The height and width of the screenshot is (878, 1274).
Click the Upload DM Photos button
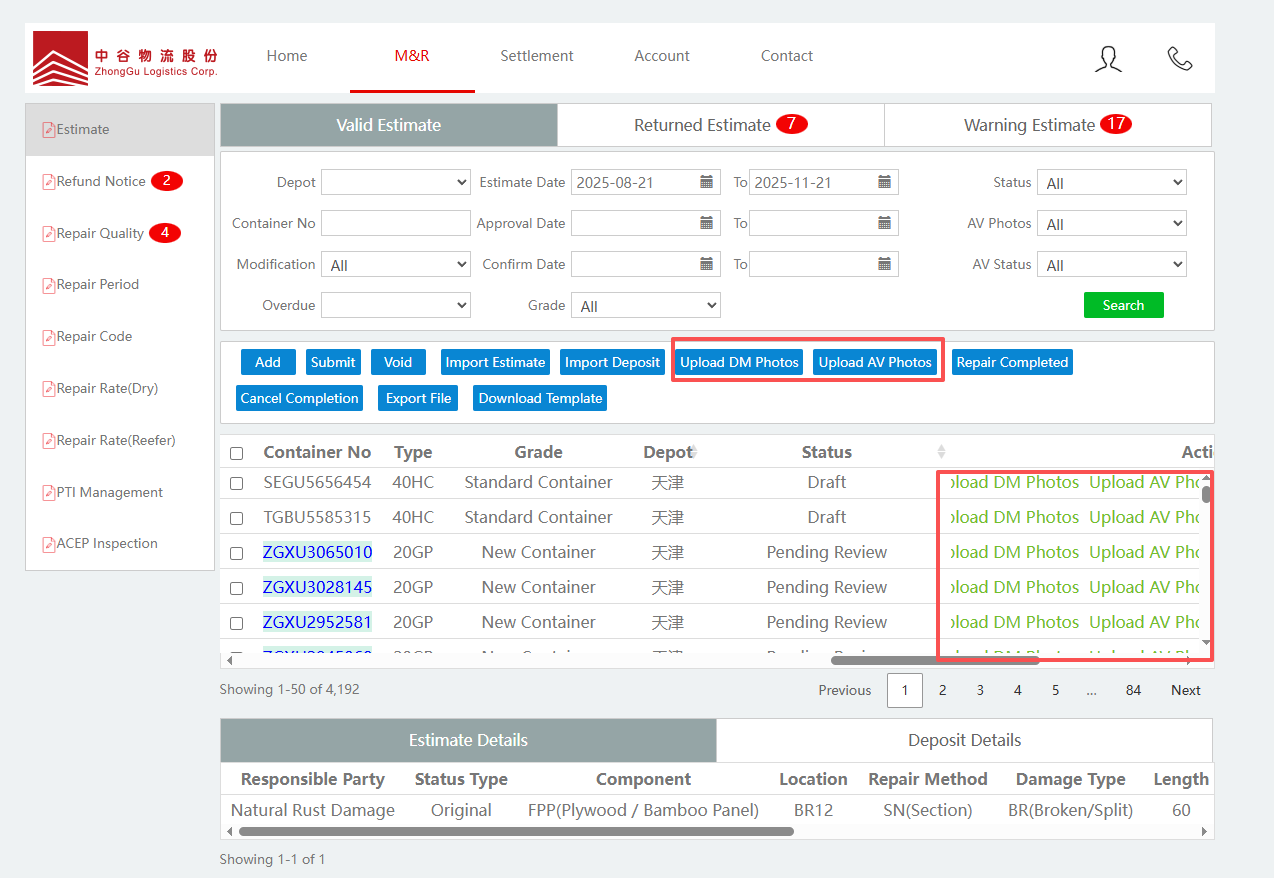click(739, 362)
